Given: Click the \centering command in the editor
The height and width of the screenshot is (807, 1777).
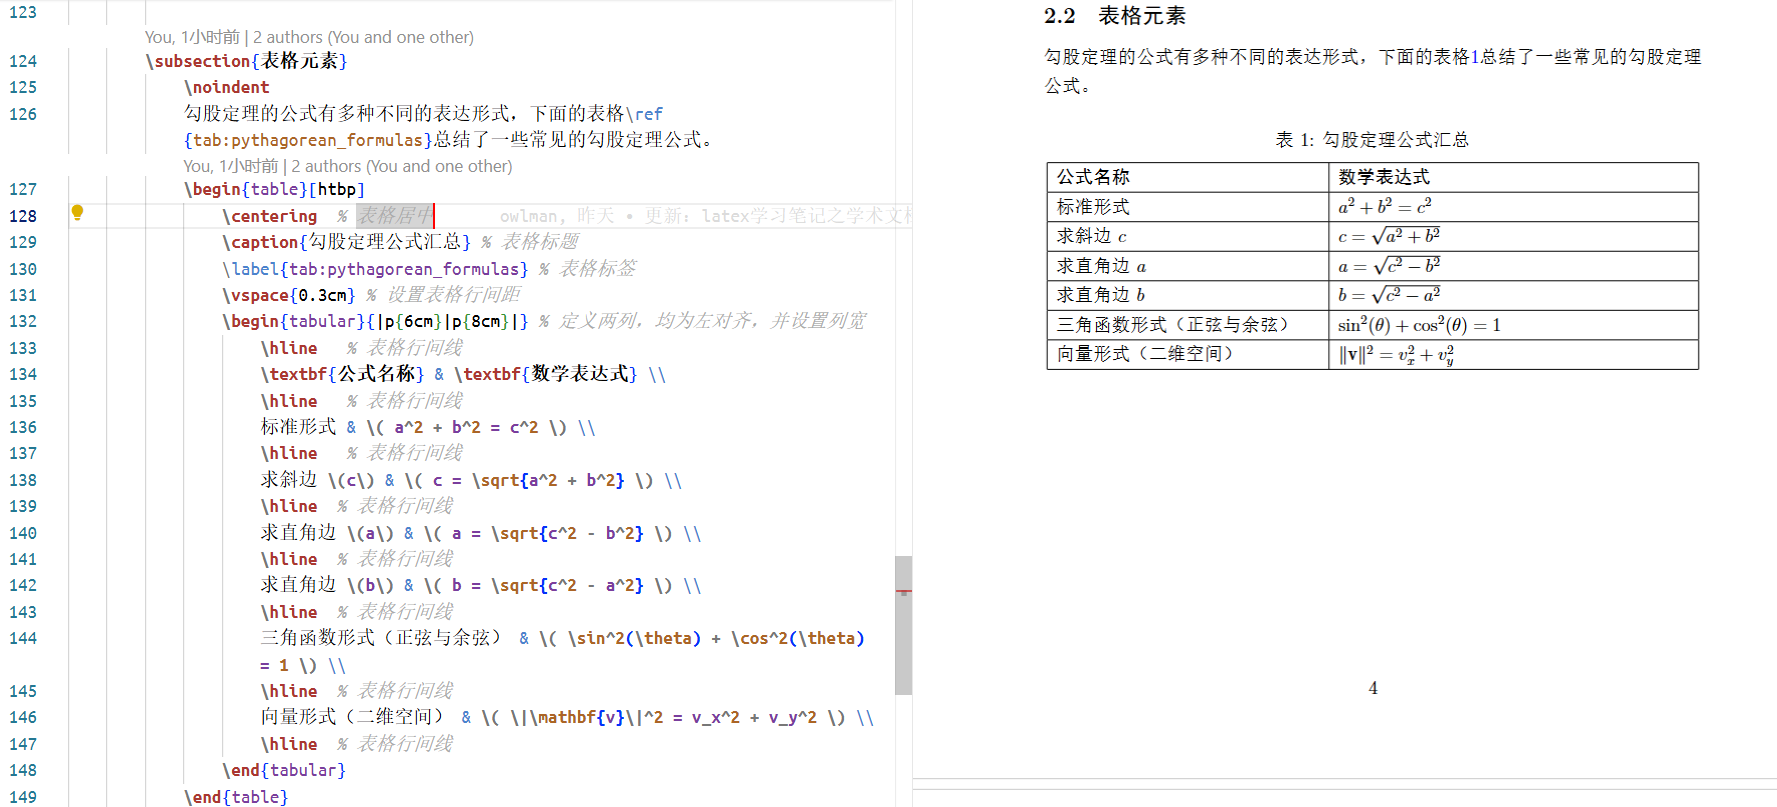Looking at the screenshot, I should click(269, 216).
